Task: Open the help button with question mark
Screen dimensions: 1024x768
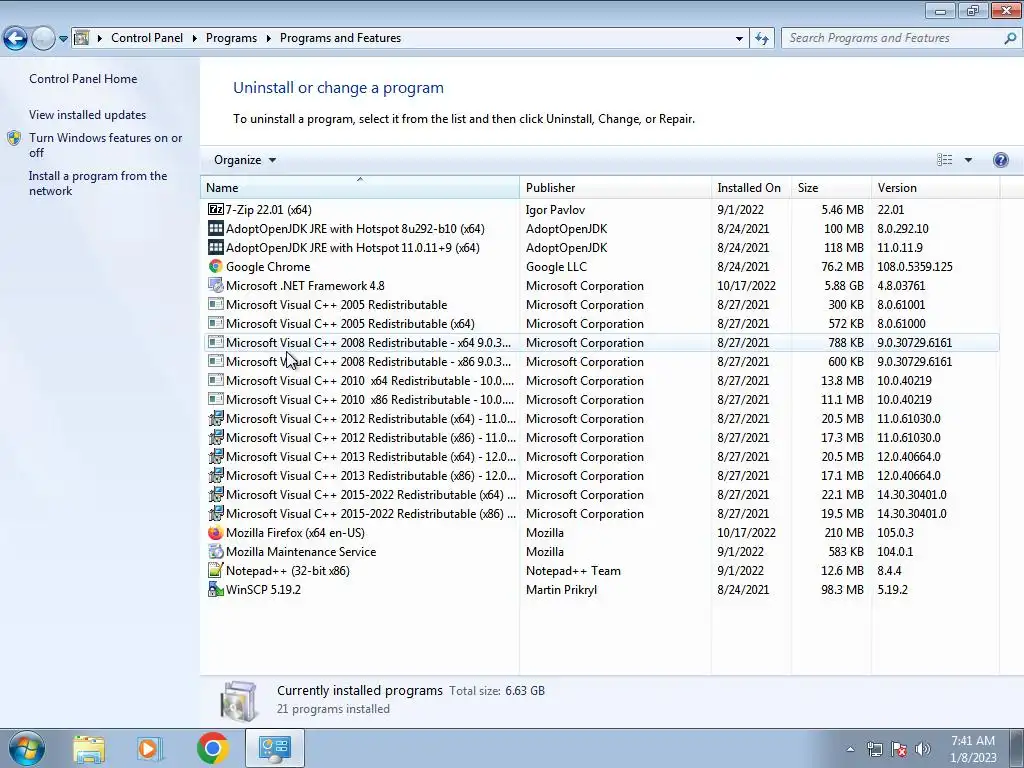Action: [1000, 160]
